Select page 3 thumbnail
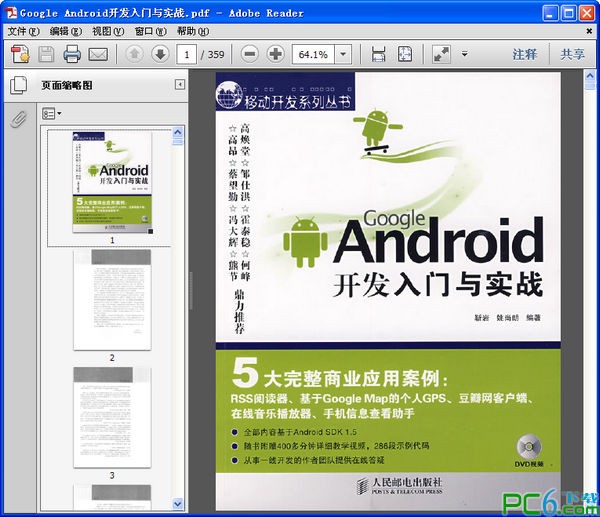The width and height of the screenshot is (600, 517). 112,418
